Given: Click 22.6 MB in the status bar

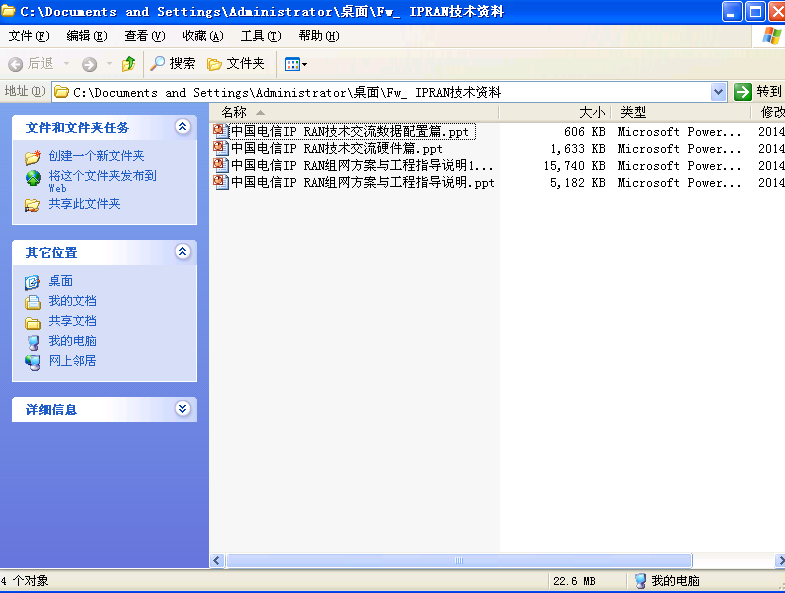Looking at the screenshot, I should click(574, 581).
